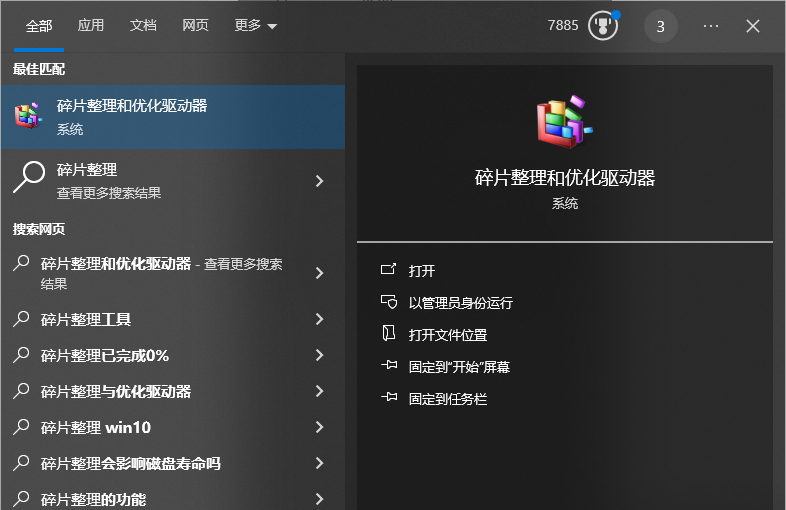Click search icon next to 碎片整理工具

pos(21,319)
